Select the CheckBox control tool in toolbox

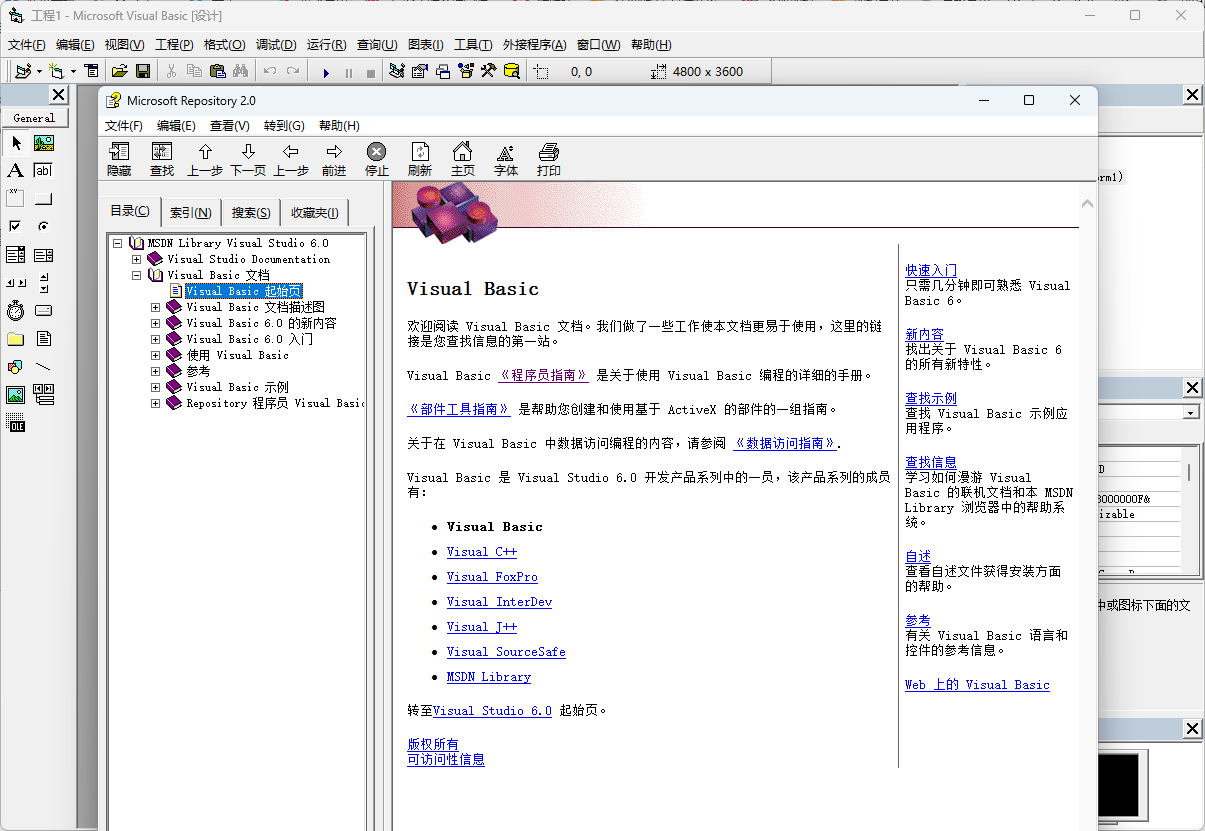15,227
